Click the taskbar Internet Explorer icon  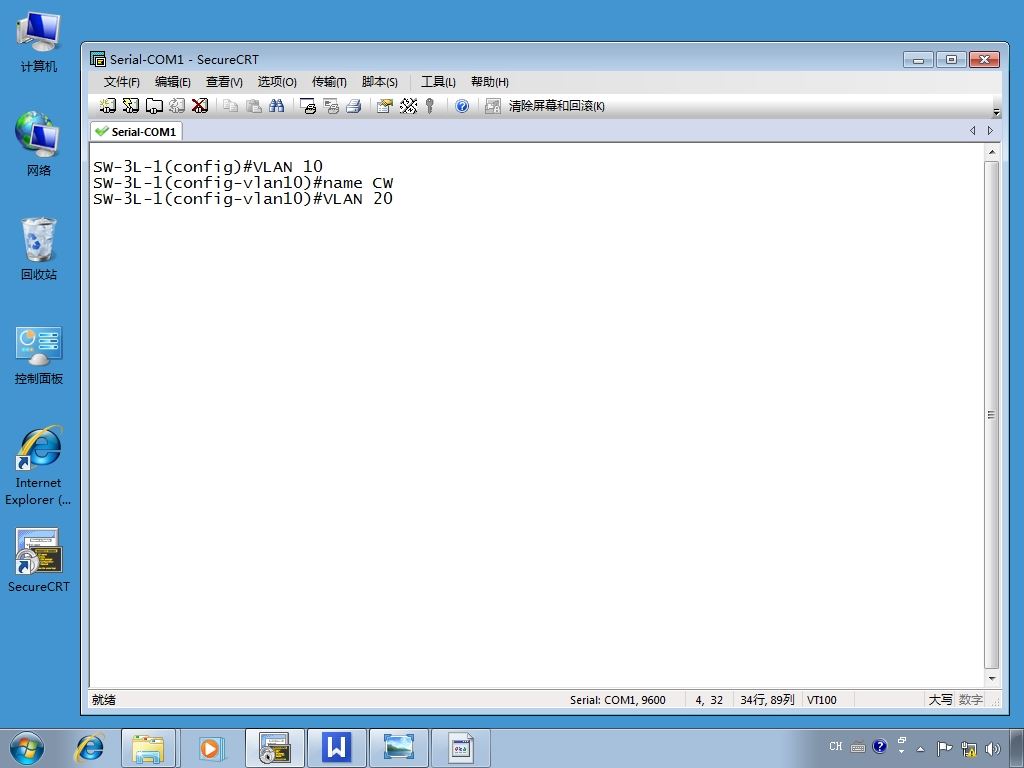(x=89, y=748)
